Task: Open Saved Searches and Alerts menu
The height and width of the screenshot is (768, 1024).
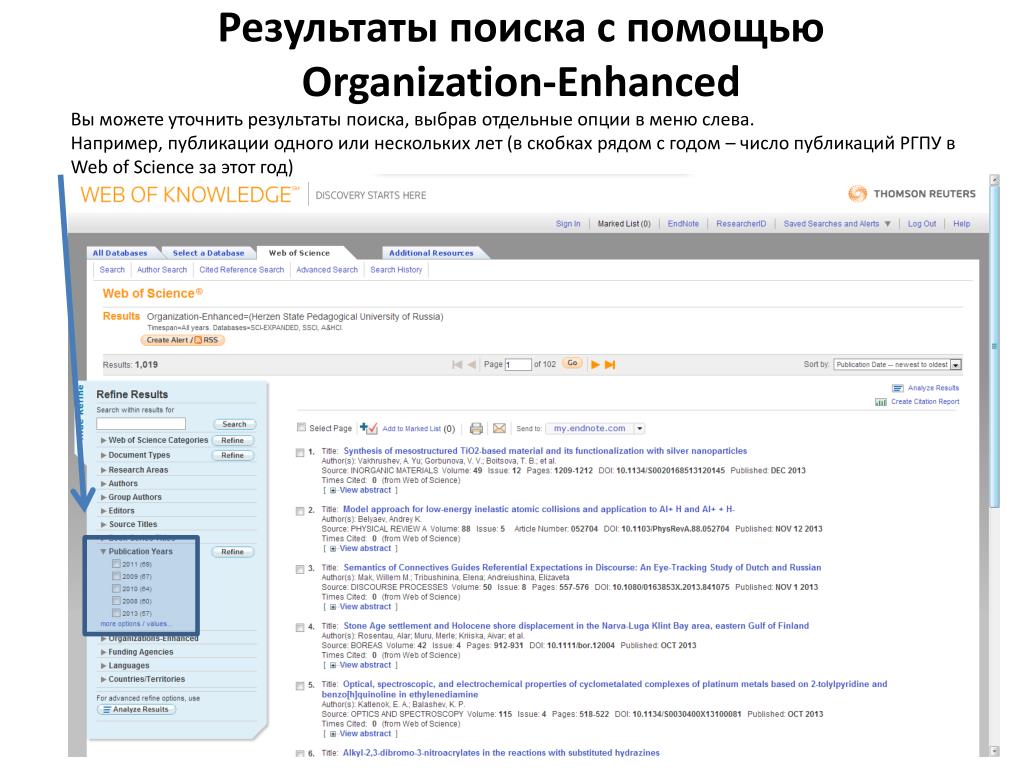Action: click(837, 224)
